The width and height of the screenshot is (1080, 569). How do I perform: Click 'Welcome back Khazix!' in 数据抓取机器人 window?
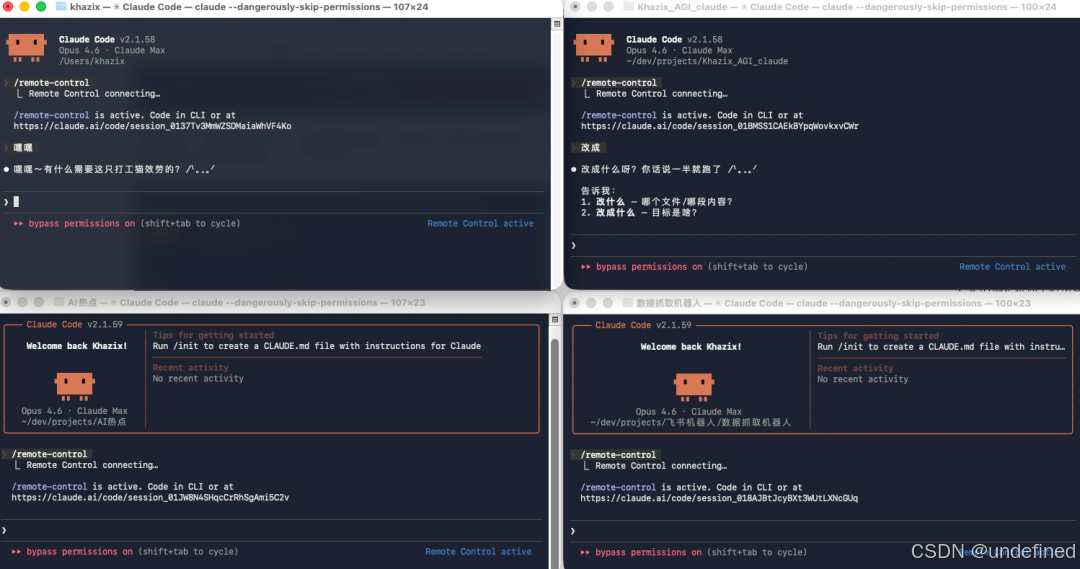pos(691,346)
